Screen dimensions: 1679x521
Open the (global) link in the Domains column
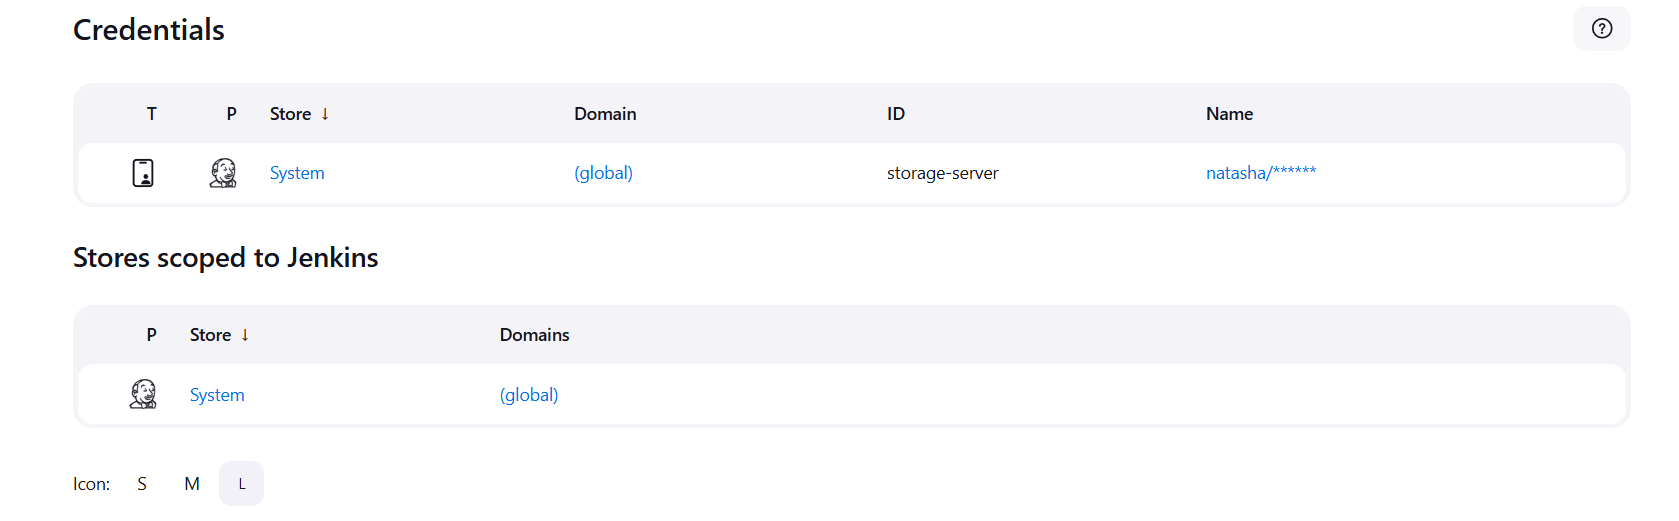529,395
